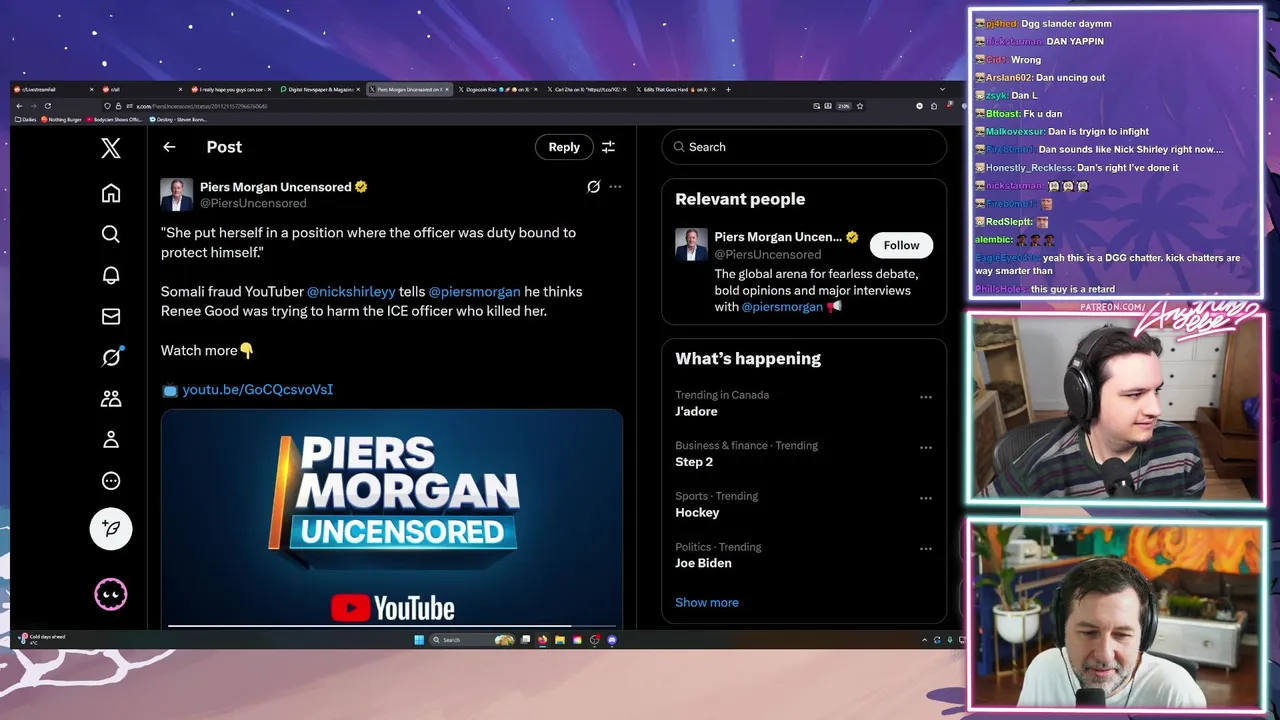Open @piersmorgan link in profile bio
1280x720 pixels.
(782, 307)
